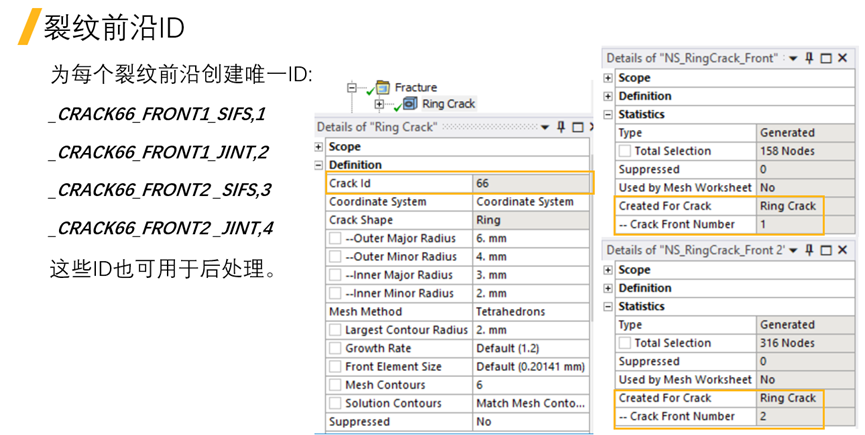Screen dimensions: 865x435
Task: Click the Crack Shape value Ring
Action: tap(532, 220)
